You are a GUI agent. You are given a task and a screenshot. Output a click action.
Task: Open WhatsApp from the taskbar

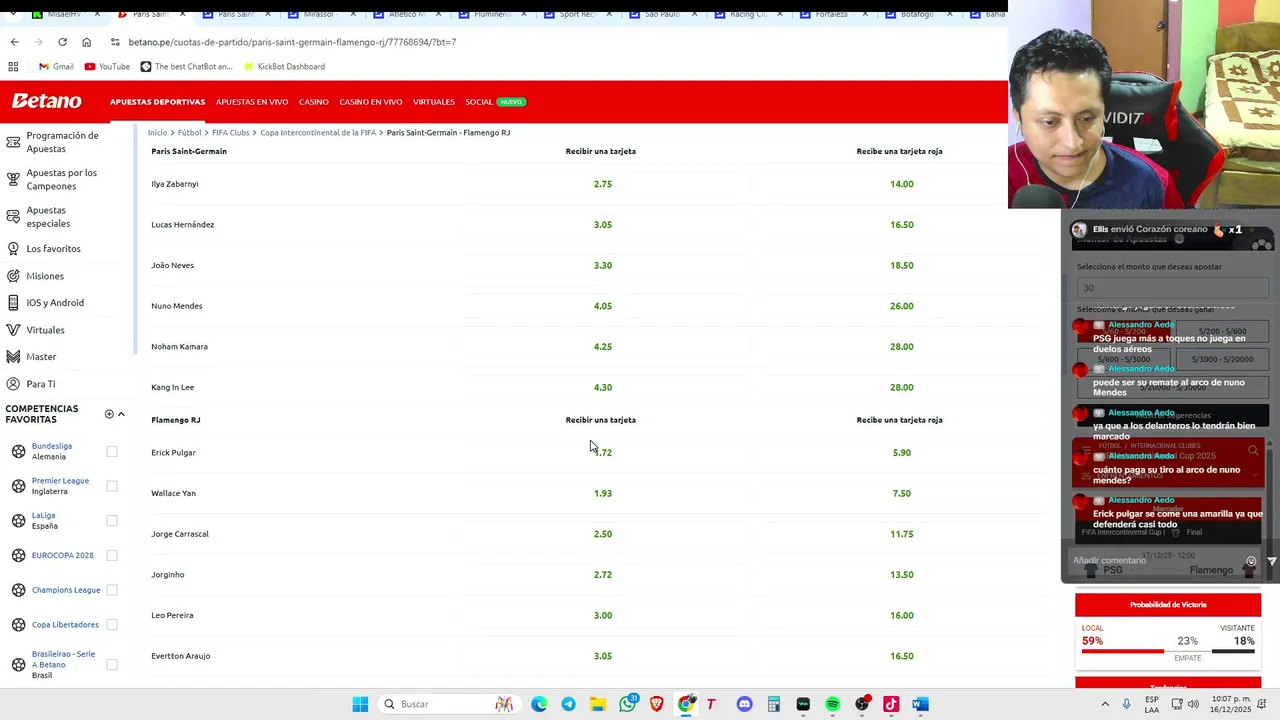627,704
